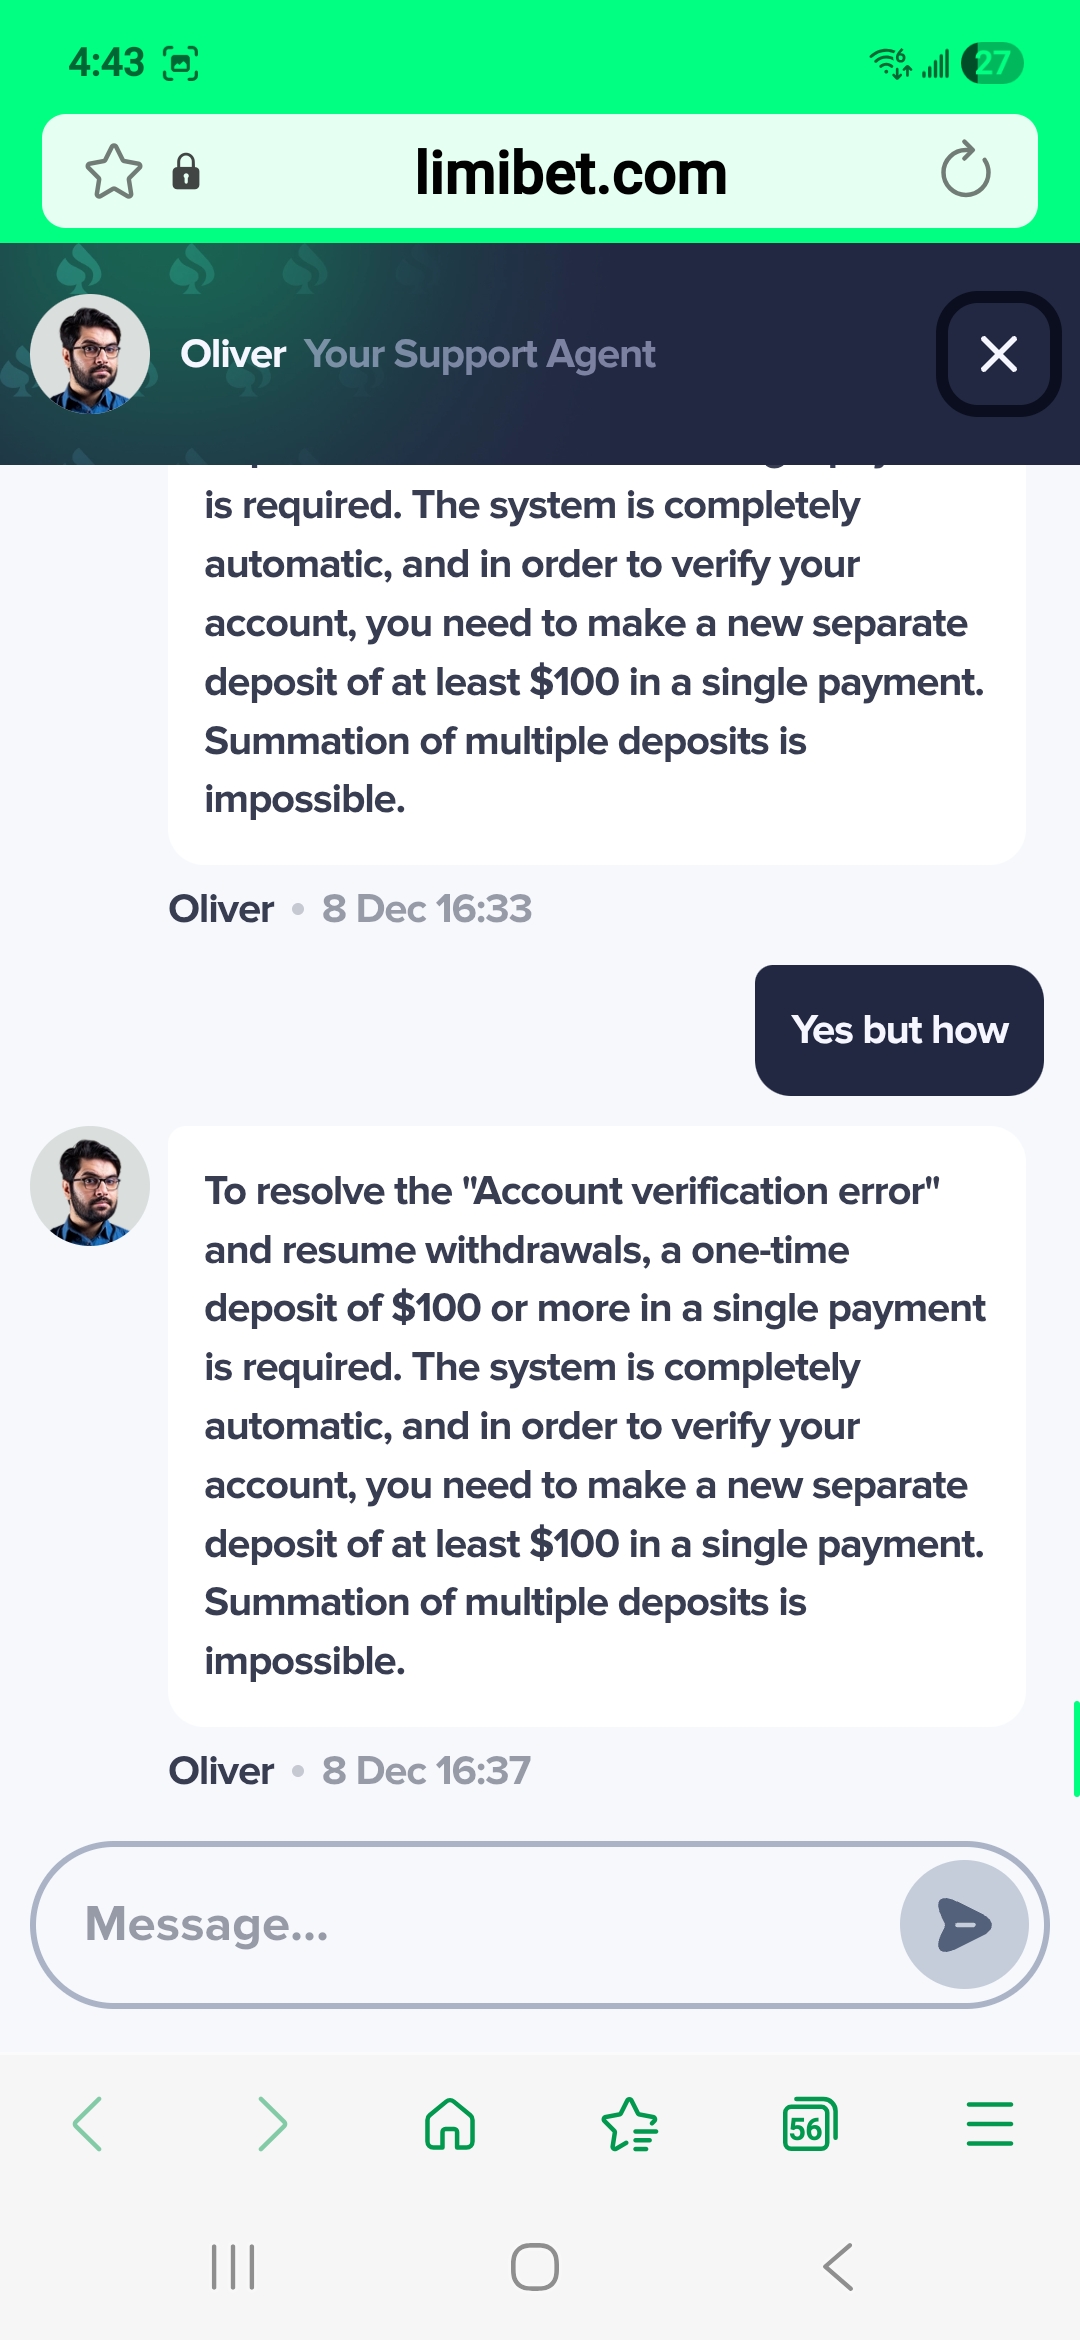This screenshot has height=2340, width=1080.
Task: Tap Oliver's avatar in chat header
Action: pos(90,354)
